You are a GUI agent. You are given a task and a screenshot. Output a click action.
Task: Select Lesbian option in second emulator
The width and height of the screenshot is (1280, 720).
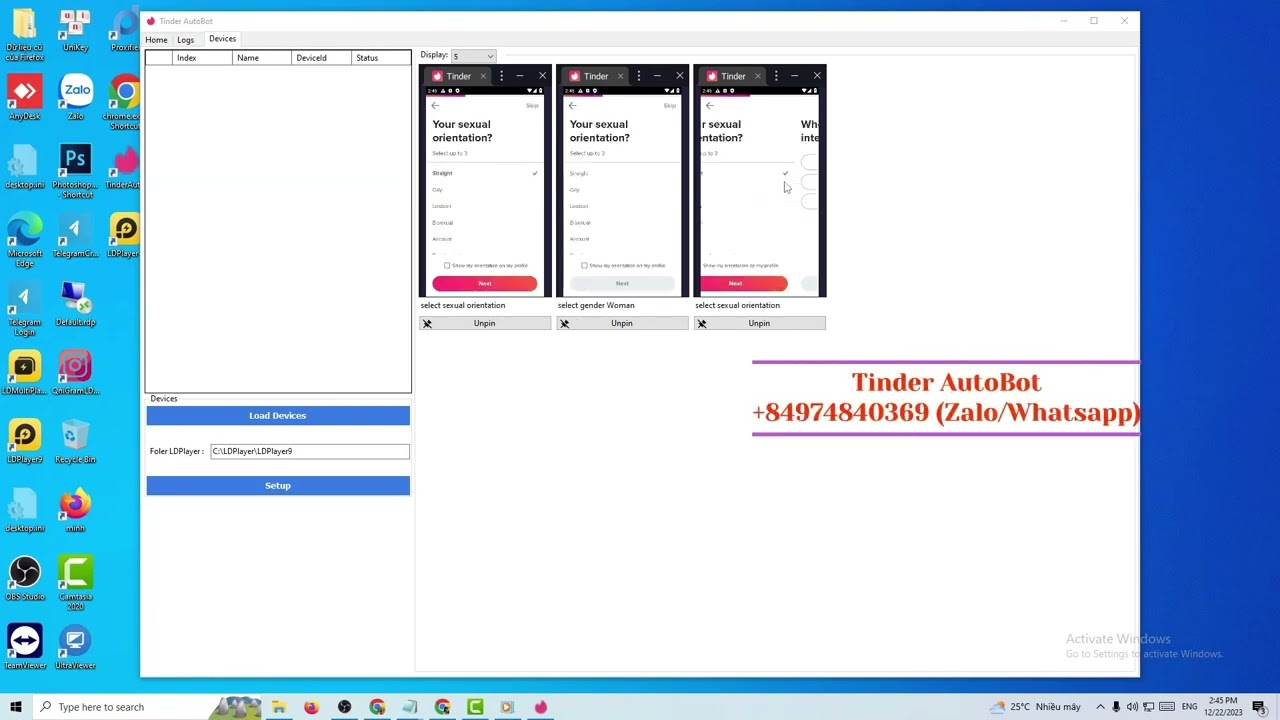(579, 206)
